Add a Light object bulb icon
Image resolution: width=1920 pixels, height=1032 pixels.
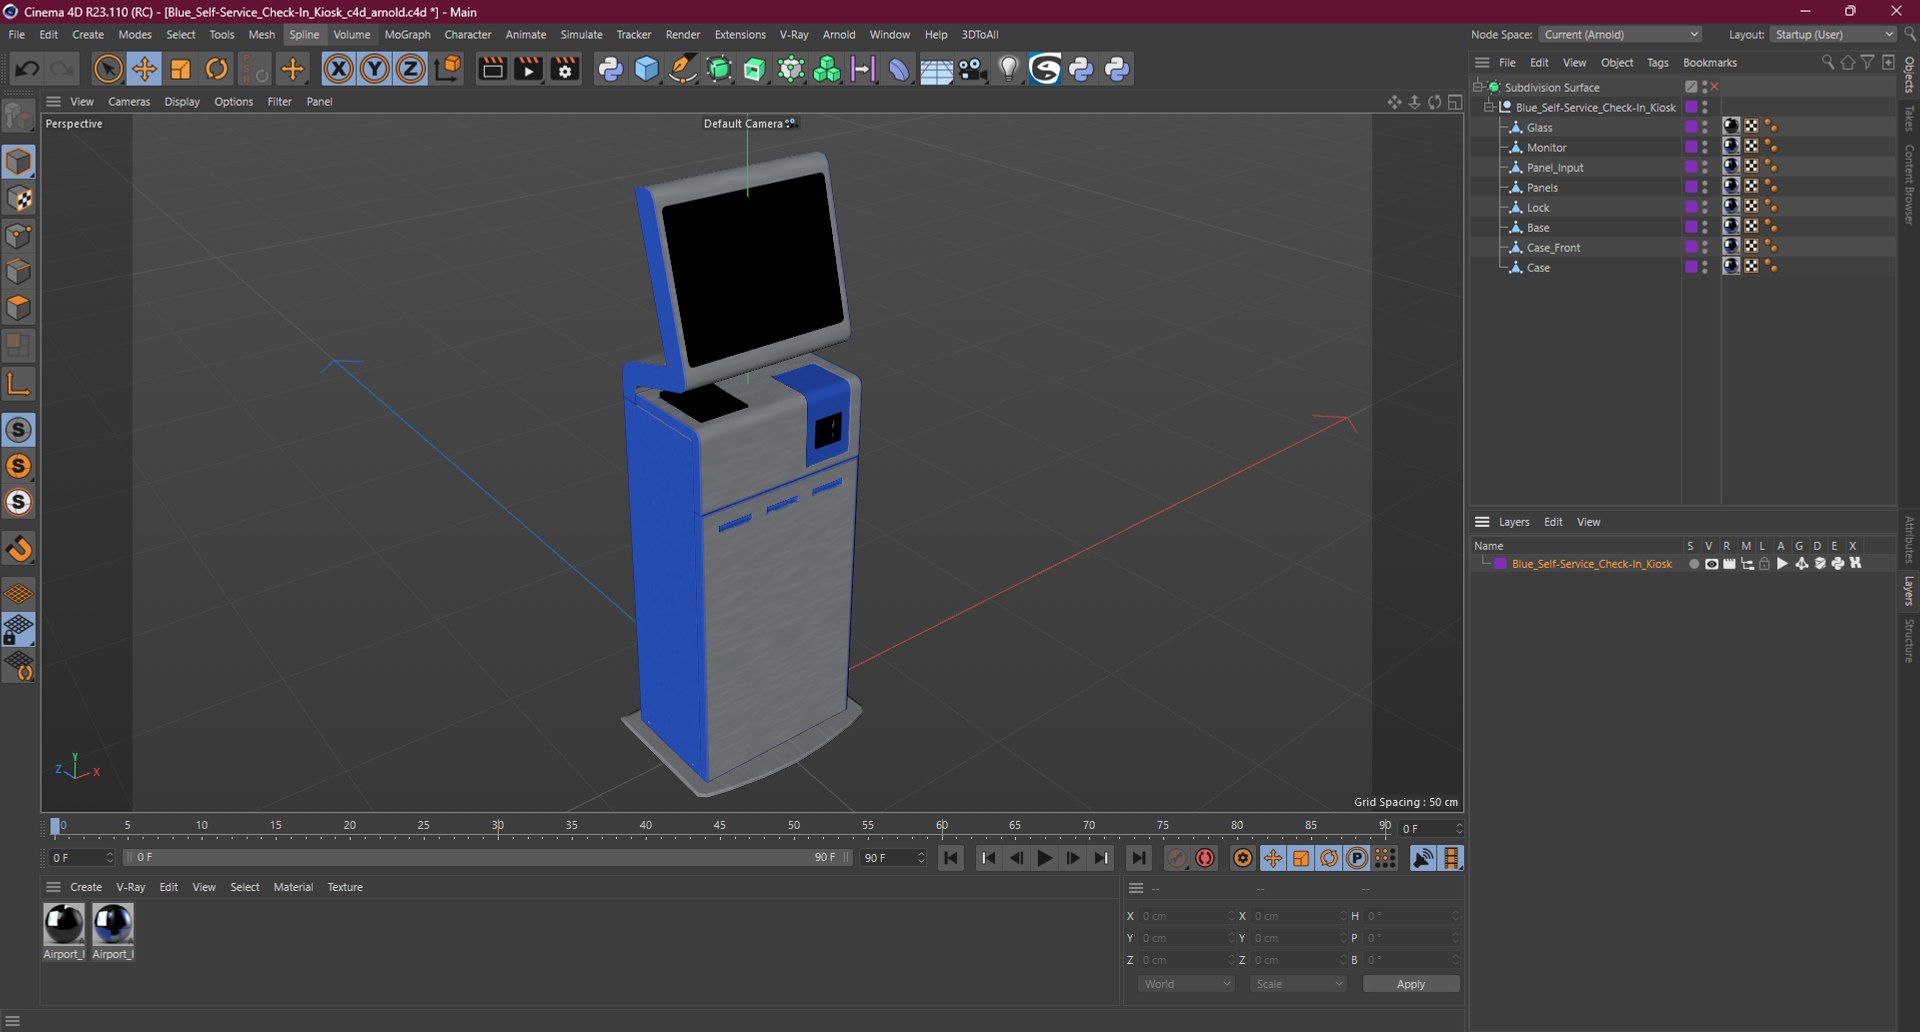coord(1009,69)
